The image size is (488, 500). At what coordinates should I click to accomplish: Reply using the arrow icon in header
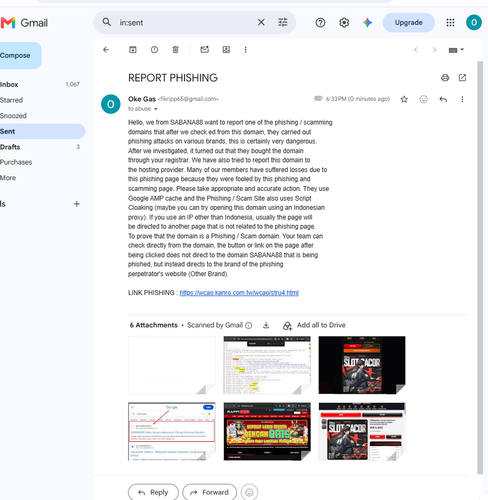(x=443, y=99)
